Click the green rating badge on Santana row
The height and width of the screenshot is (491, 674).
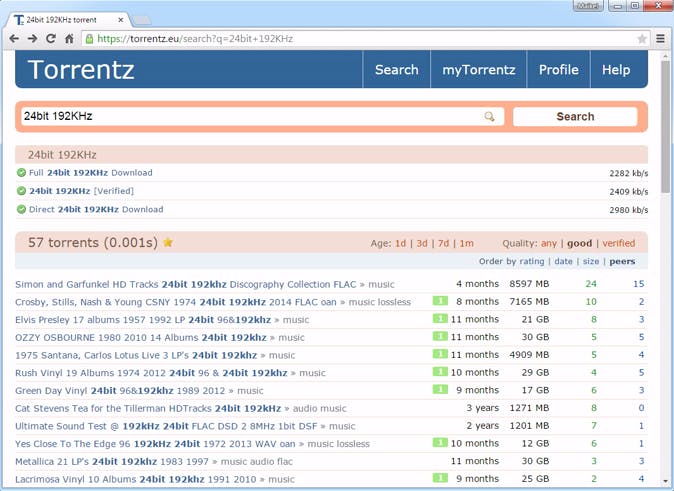click(x=440, y=354)
